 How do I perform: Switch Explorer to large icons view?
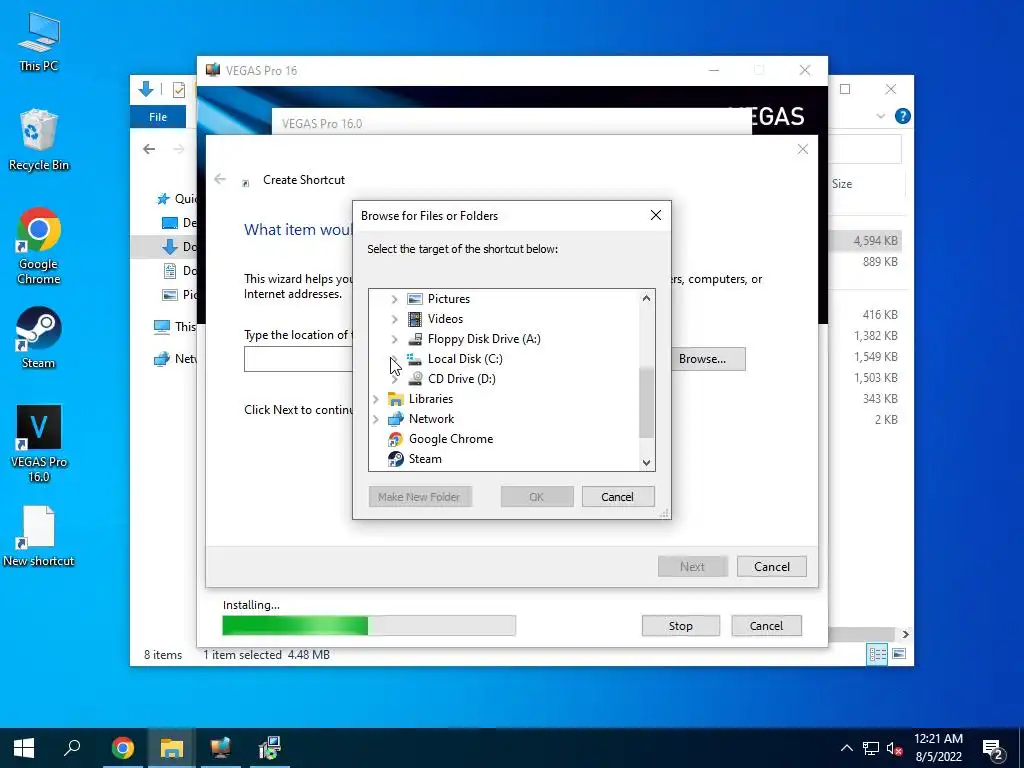click(899, 654)
